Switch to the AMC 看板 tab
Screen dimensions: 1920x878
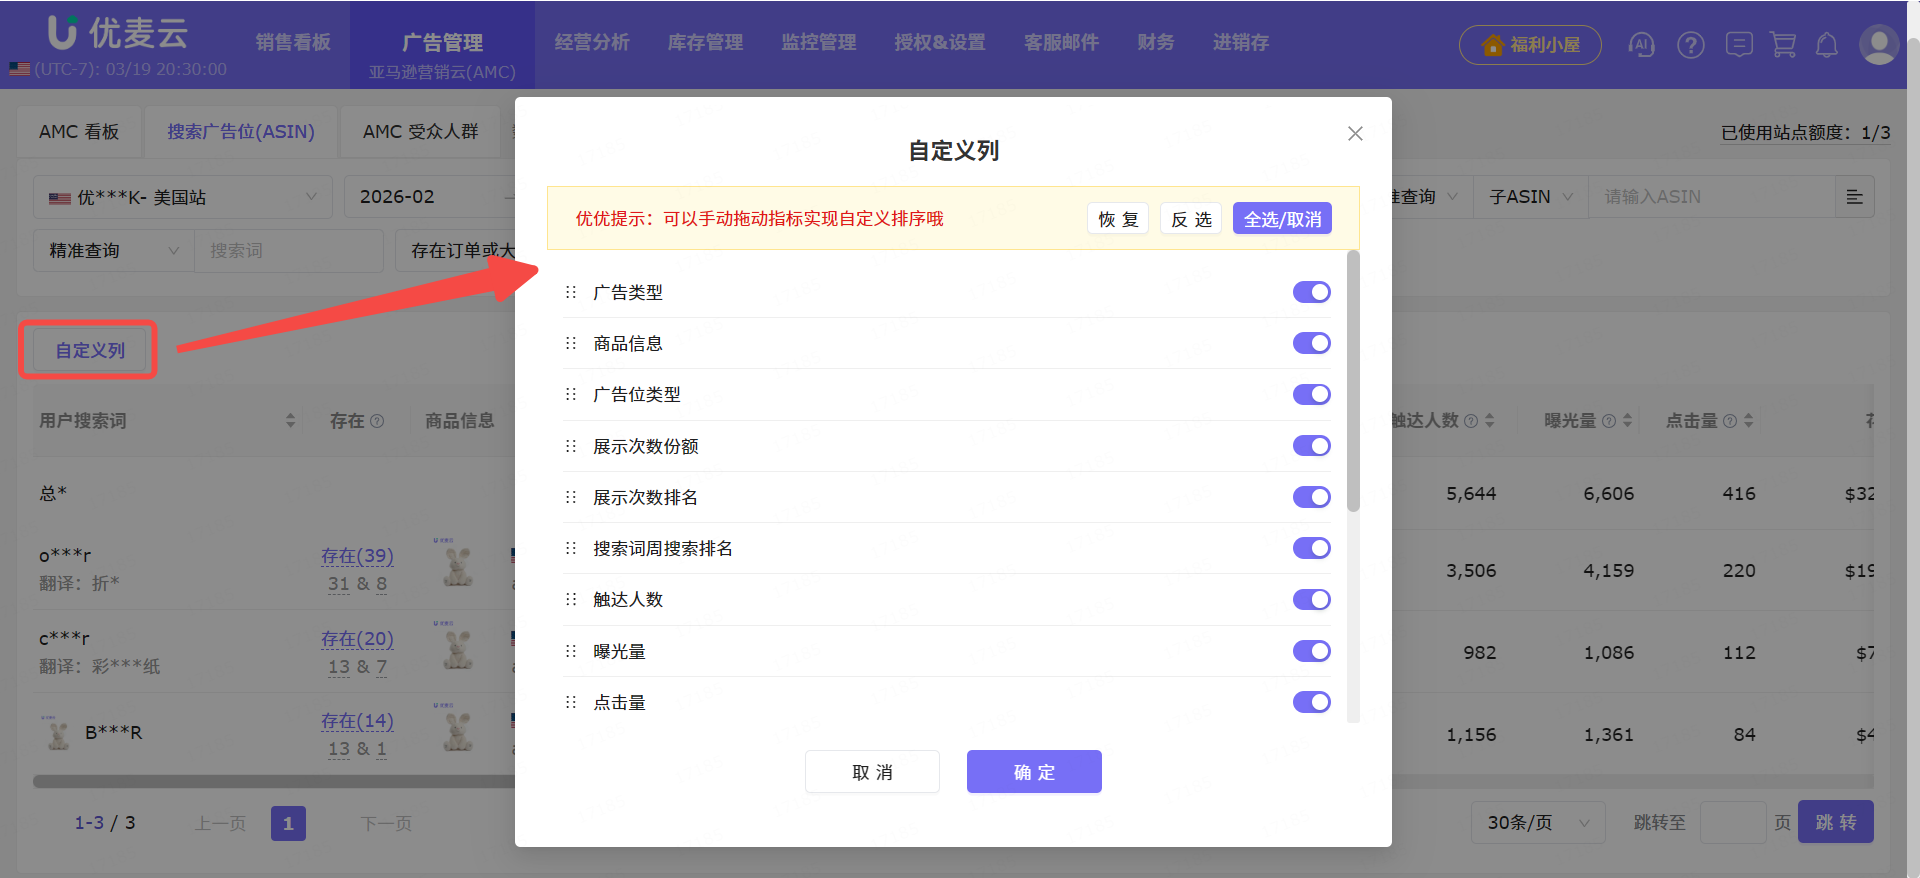pyautogui.click(x=79, y=132)
